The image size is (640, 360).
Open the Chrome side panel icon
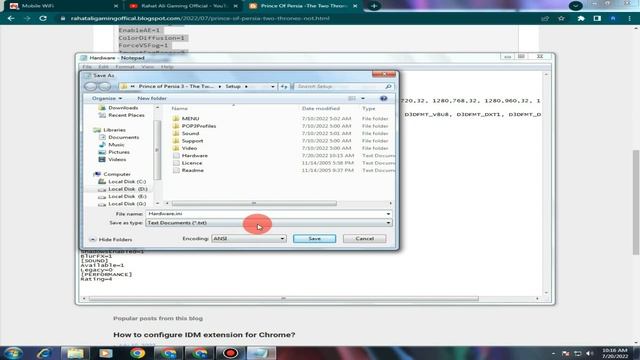(597, 18)
